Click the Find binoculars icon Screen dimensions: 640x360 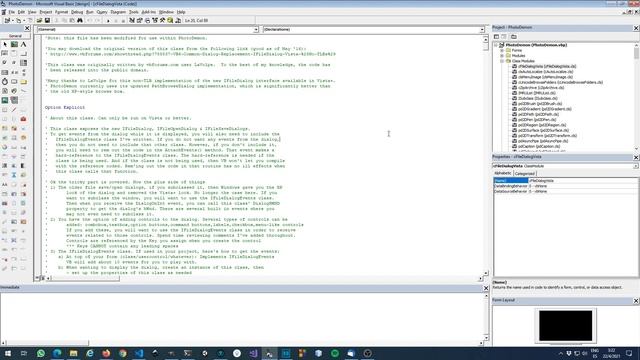(x=80, y=20)
